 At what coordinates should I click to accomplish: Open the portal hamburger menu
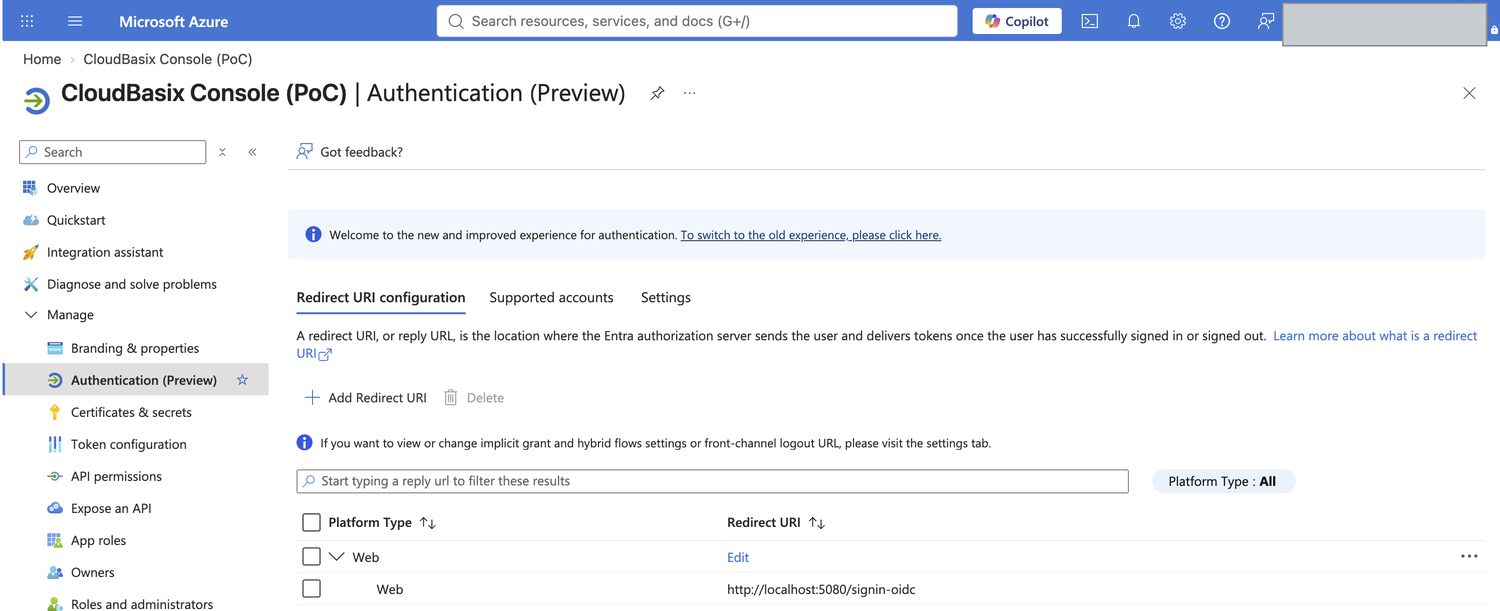click(75, 21)
